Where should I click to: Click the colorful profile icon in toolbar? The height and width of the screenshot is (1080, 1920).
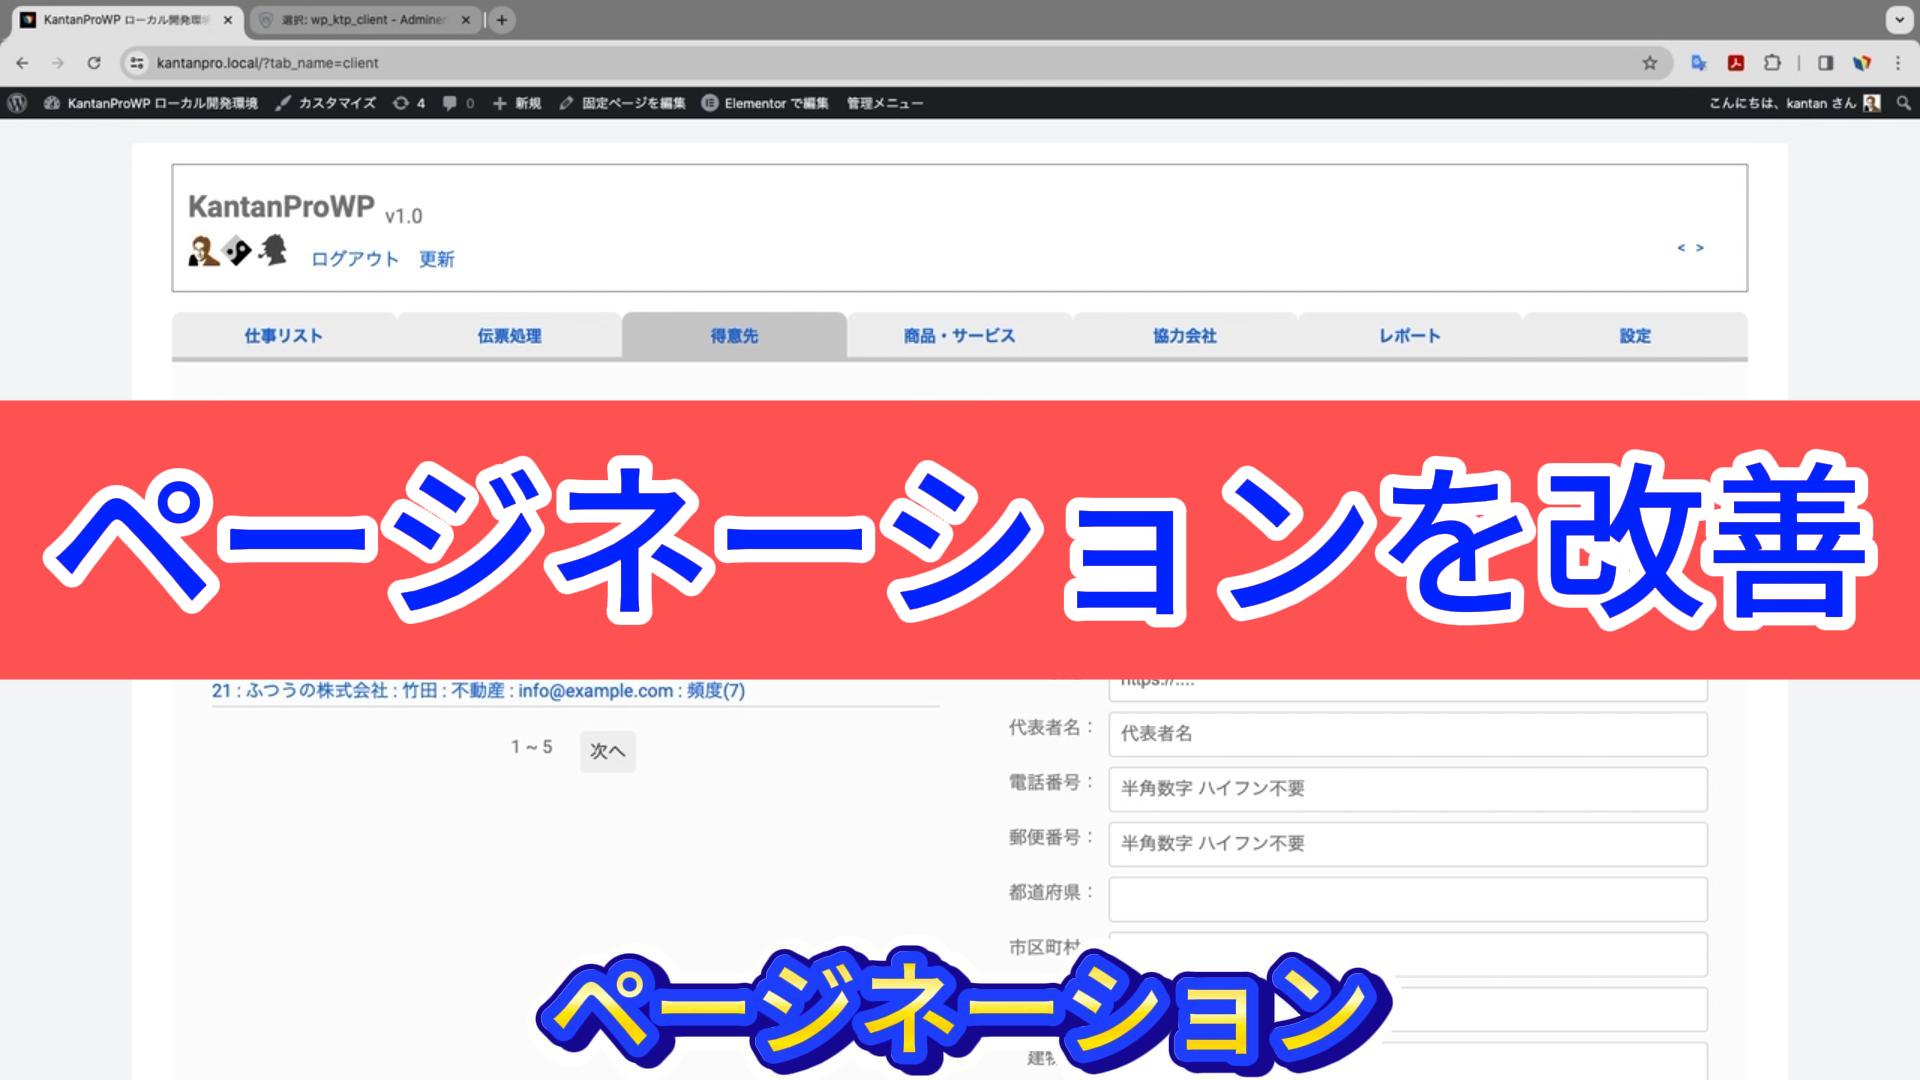click(x=1862, y=63)
